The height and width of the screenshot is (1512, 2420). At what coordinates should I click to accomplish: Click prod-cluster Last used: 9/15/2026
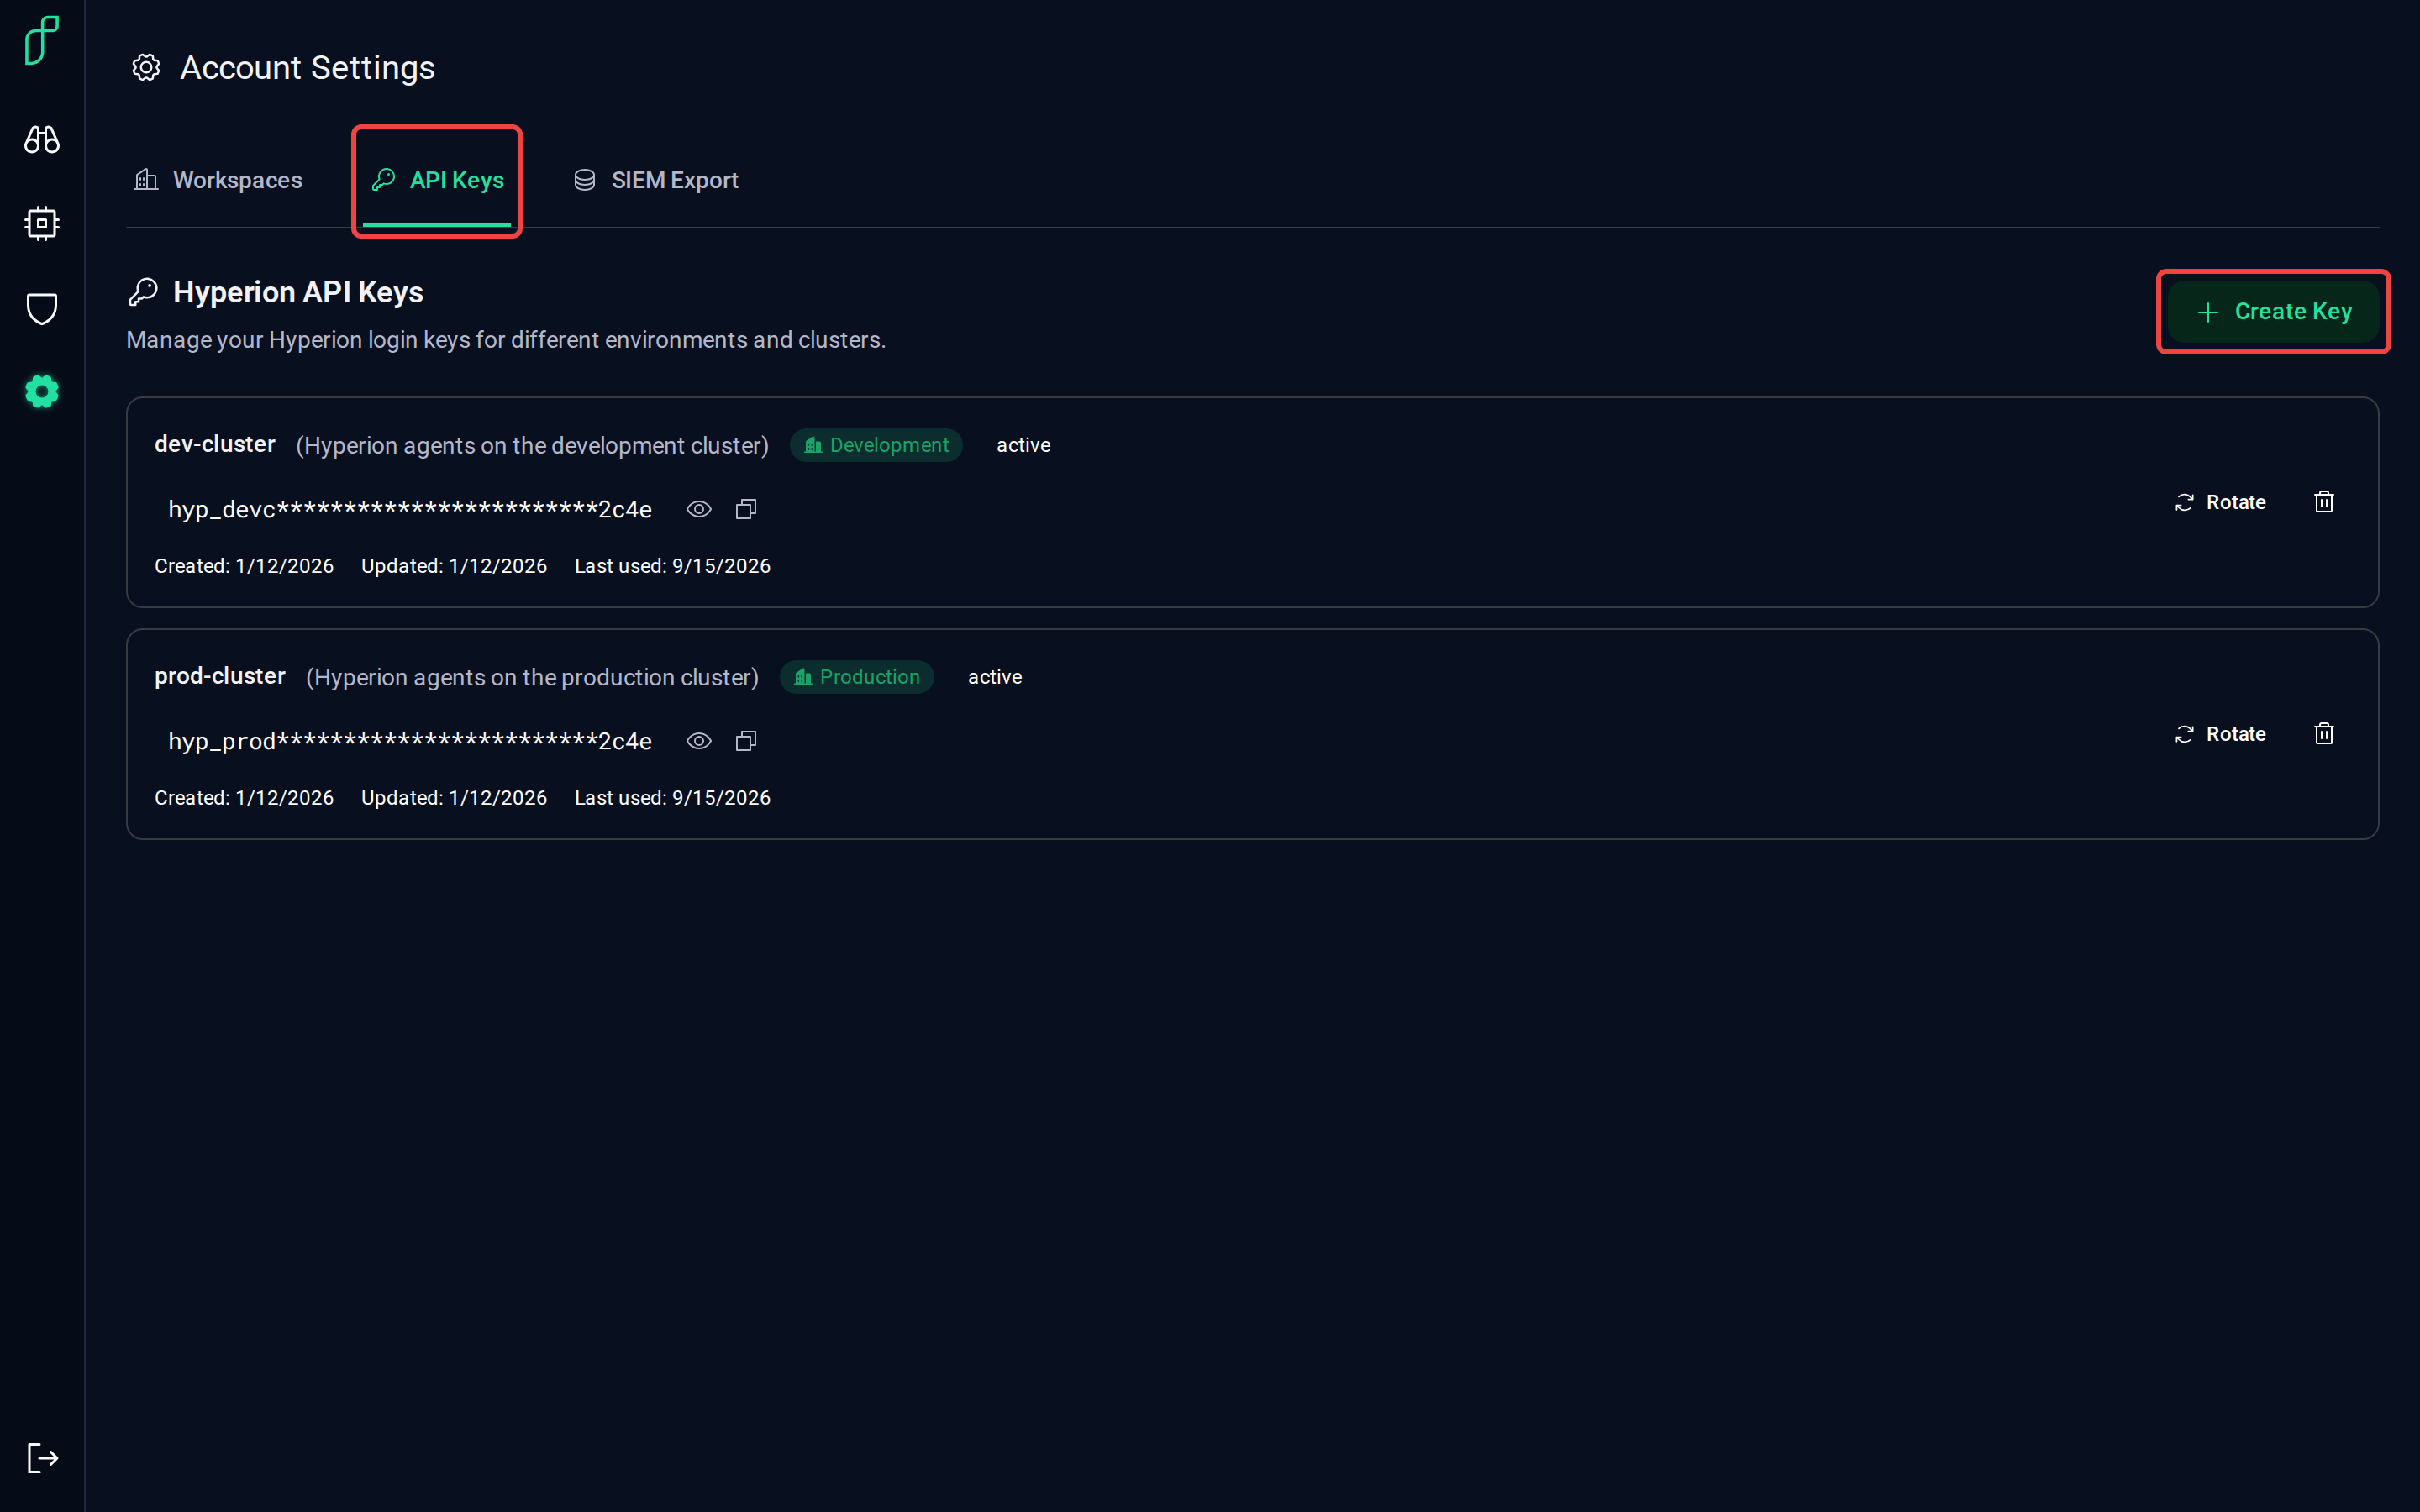tap(672, 798)
